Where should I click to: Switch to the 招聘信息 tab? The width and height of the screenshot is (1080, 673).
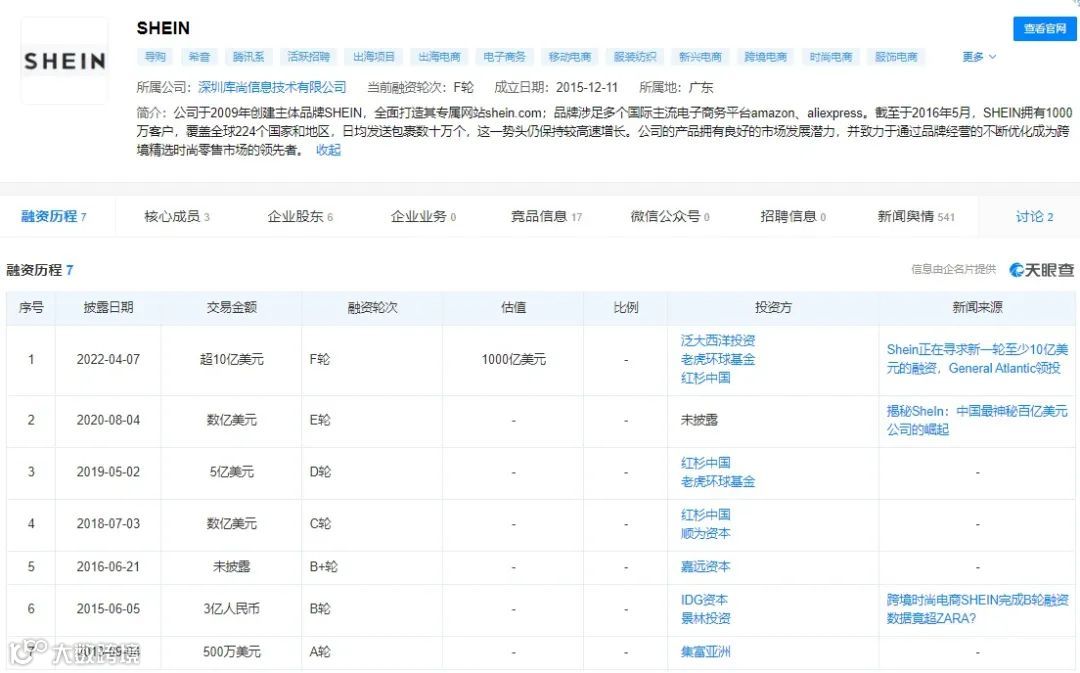tap(793, 216)
